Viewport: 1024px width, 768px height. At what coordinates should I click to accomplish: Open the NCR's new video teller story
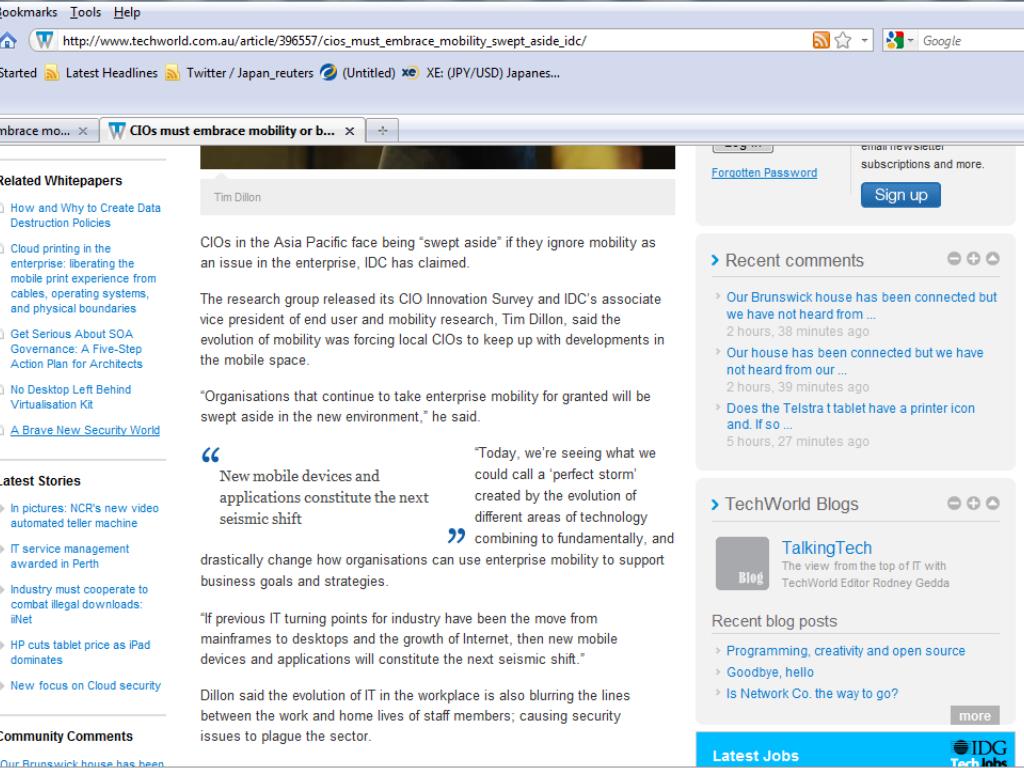pos(84,515)
